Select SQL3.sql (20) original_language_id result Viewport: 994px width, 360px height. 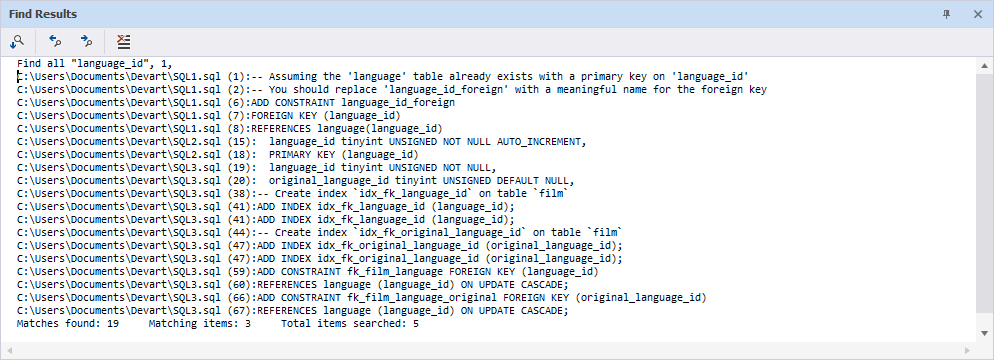[x=296, y=180]
